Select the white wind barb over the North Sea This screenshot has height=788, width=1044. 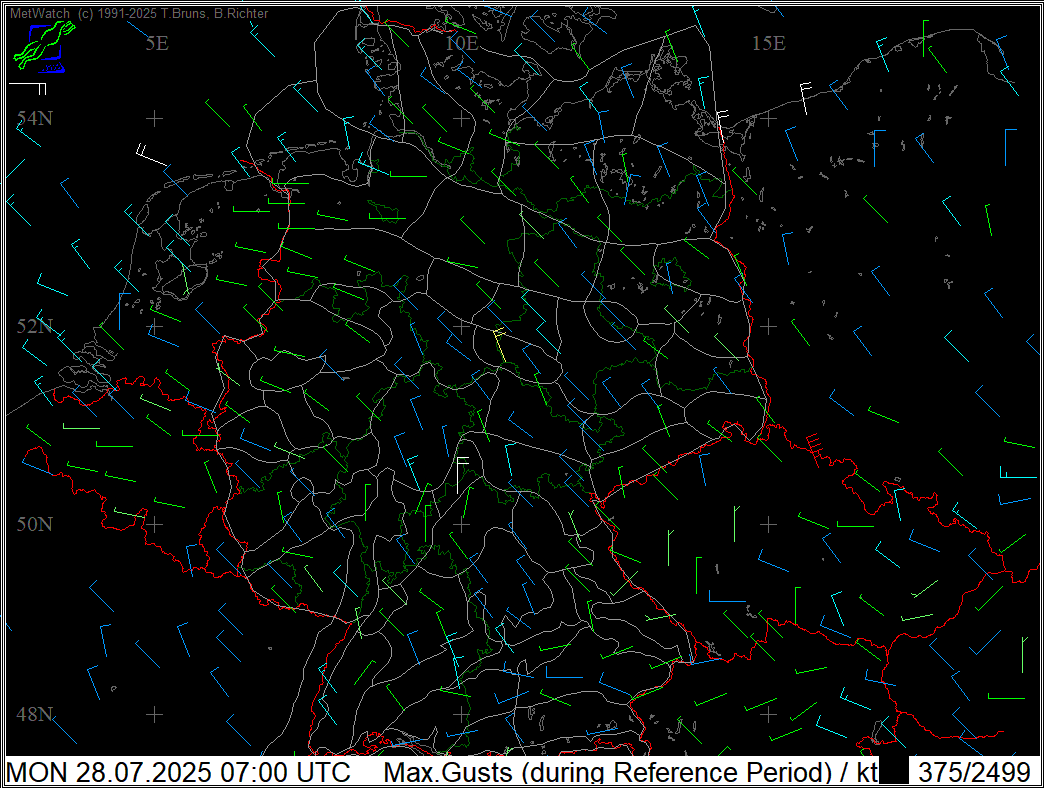point(152,154)
